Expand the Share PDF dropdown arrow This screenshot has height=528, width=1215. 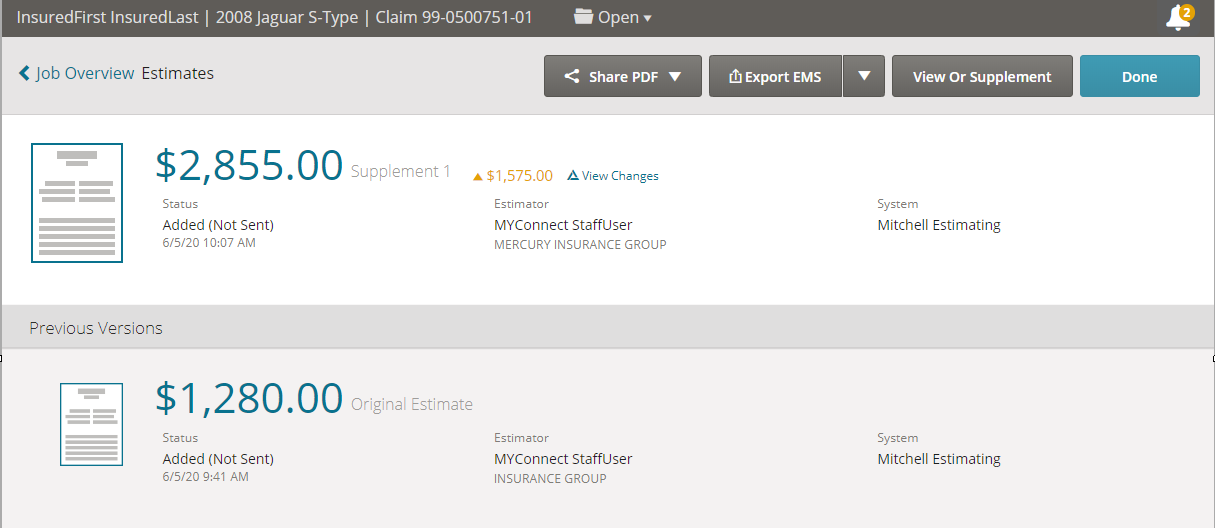click(x=675, y=76)
